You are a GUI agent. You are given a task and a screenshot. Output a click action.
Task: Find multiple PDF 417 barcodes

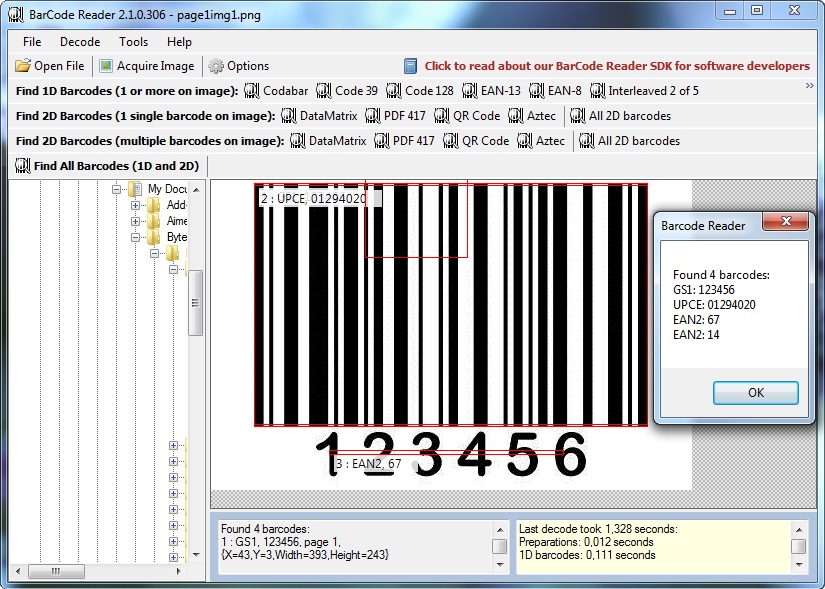tap(404, 141)
